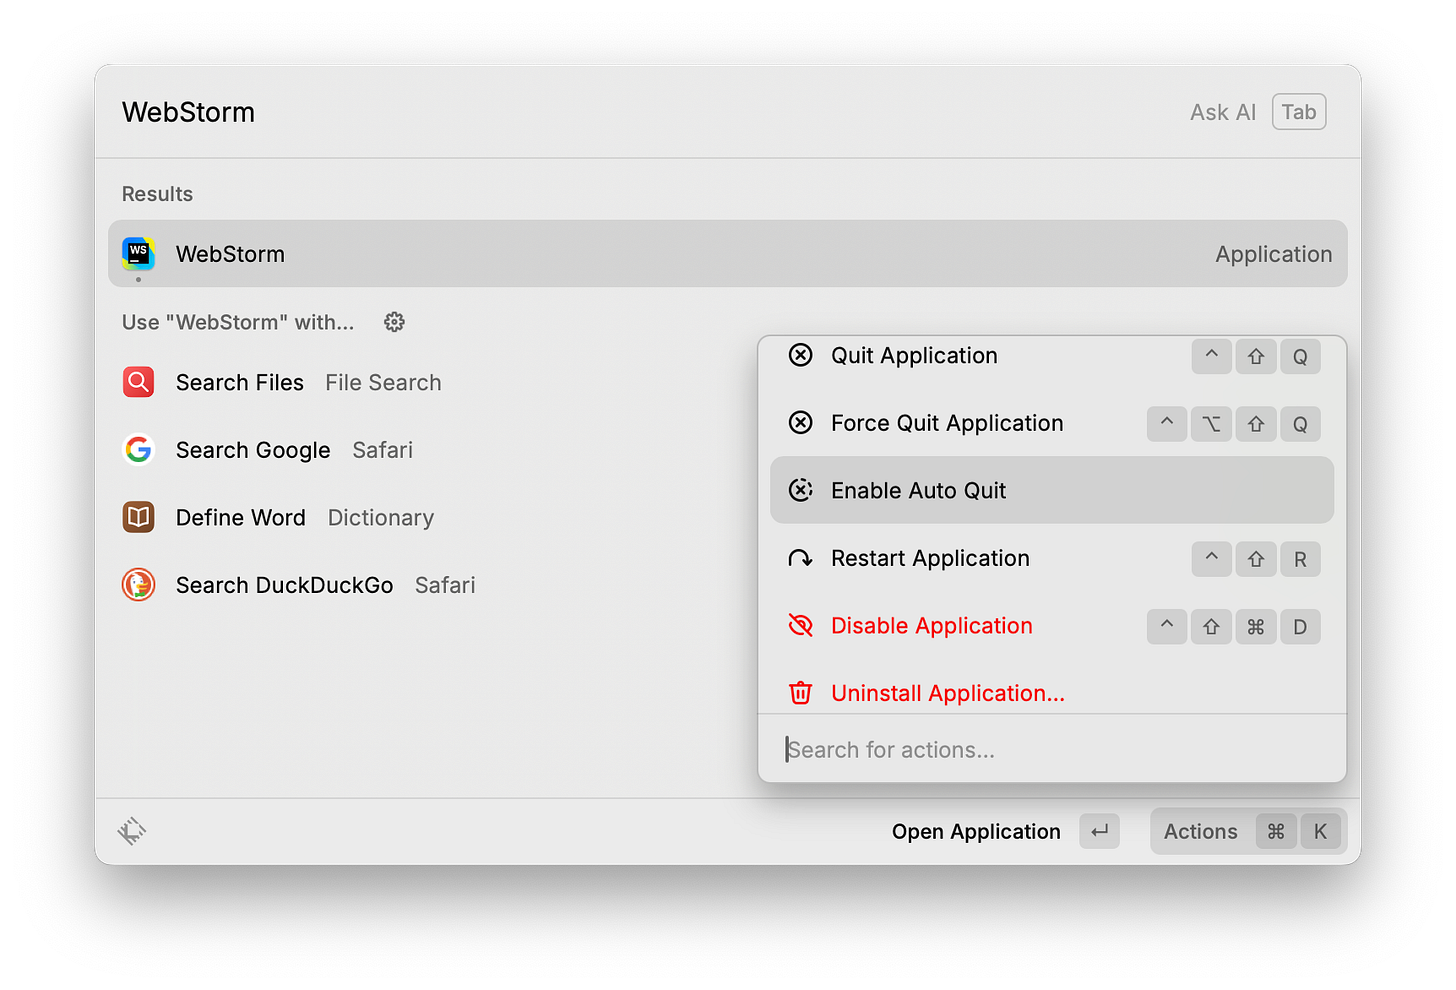Image resolution: width=1456 pixels, height=990 pixels.
Task: Click the Quit Application circled-x icon
Action: tap(800, 355)
